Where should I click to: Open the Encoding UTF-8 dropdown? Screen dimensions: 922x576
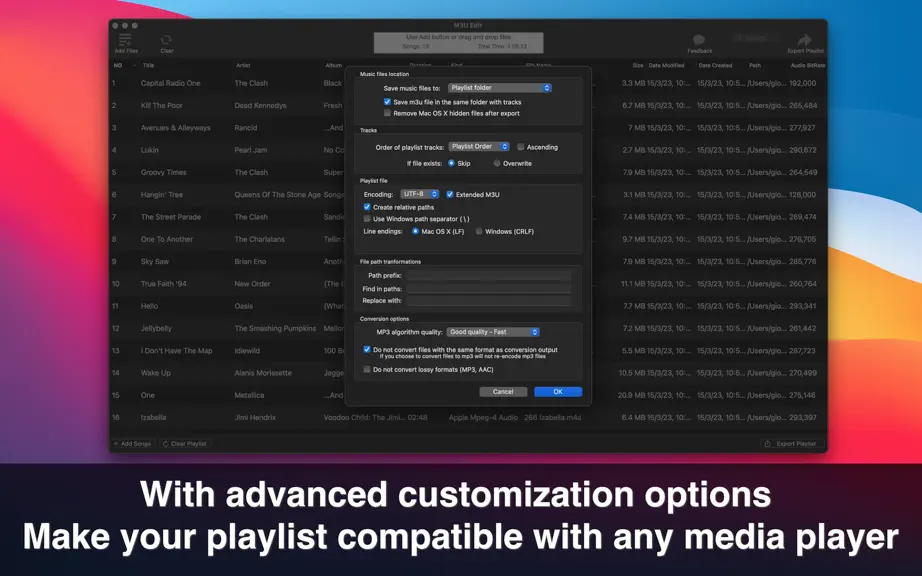point(419,194)
